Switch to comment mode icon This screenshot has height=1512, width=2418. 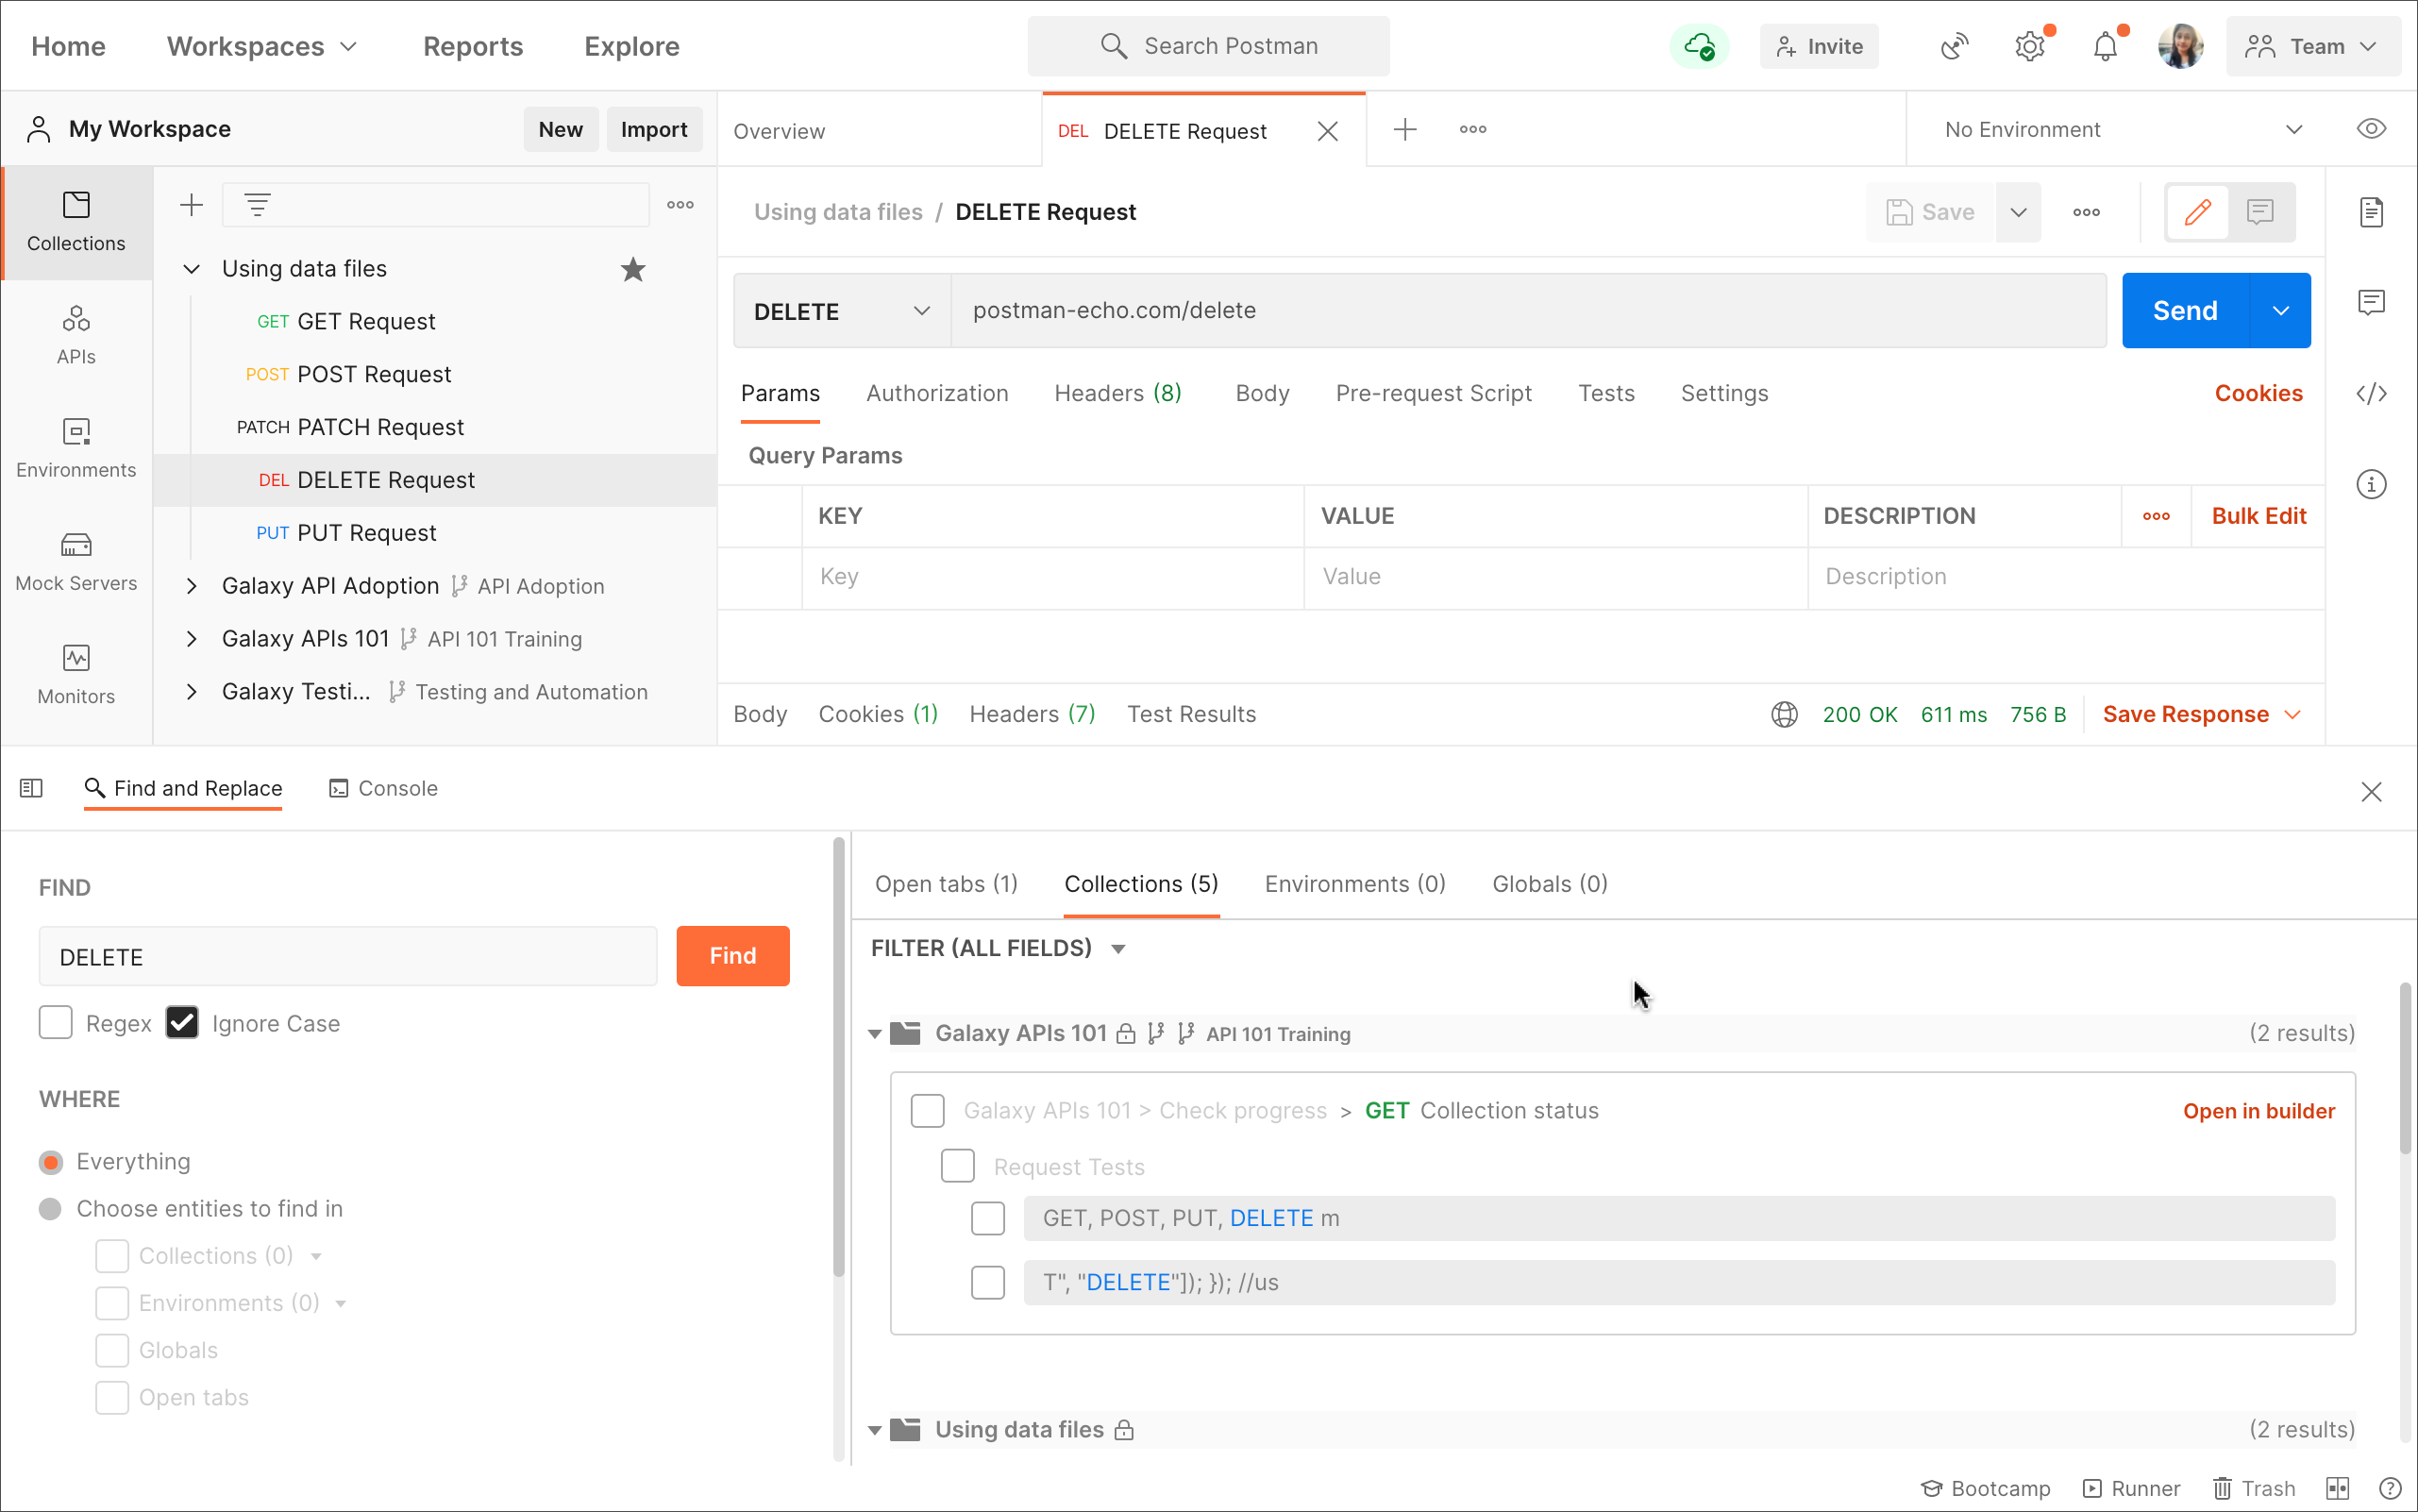(2260, 212)
